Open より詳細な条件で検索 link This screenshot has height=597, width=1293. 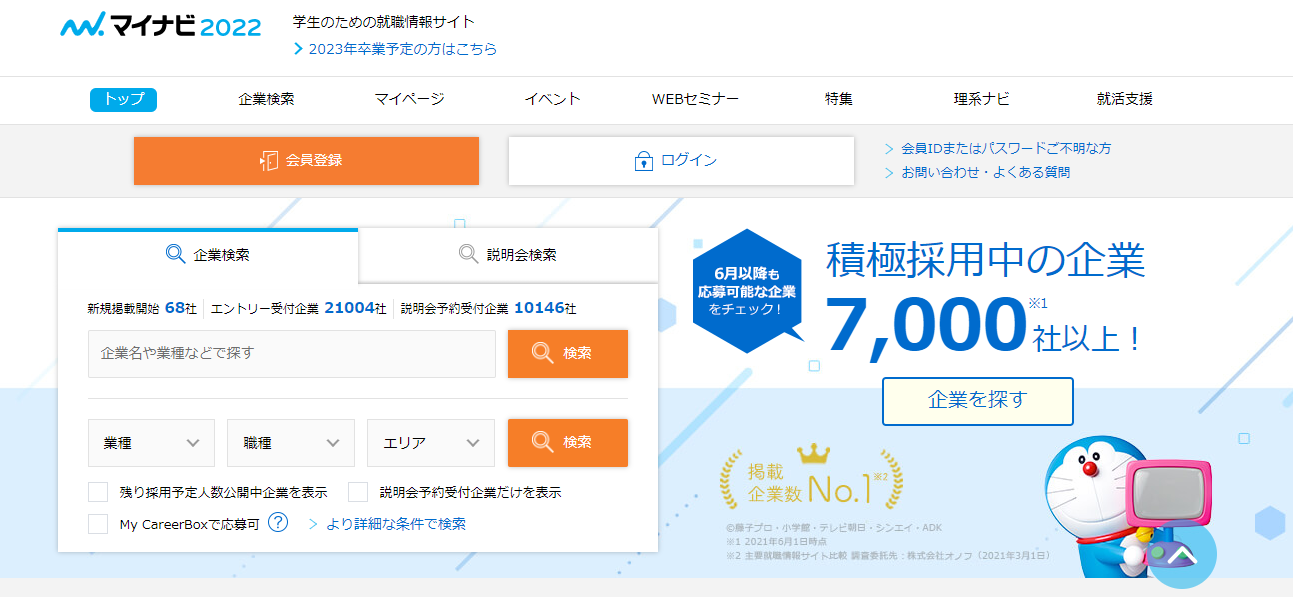tap(396, 524)
